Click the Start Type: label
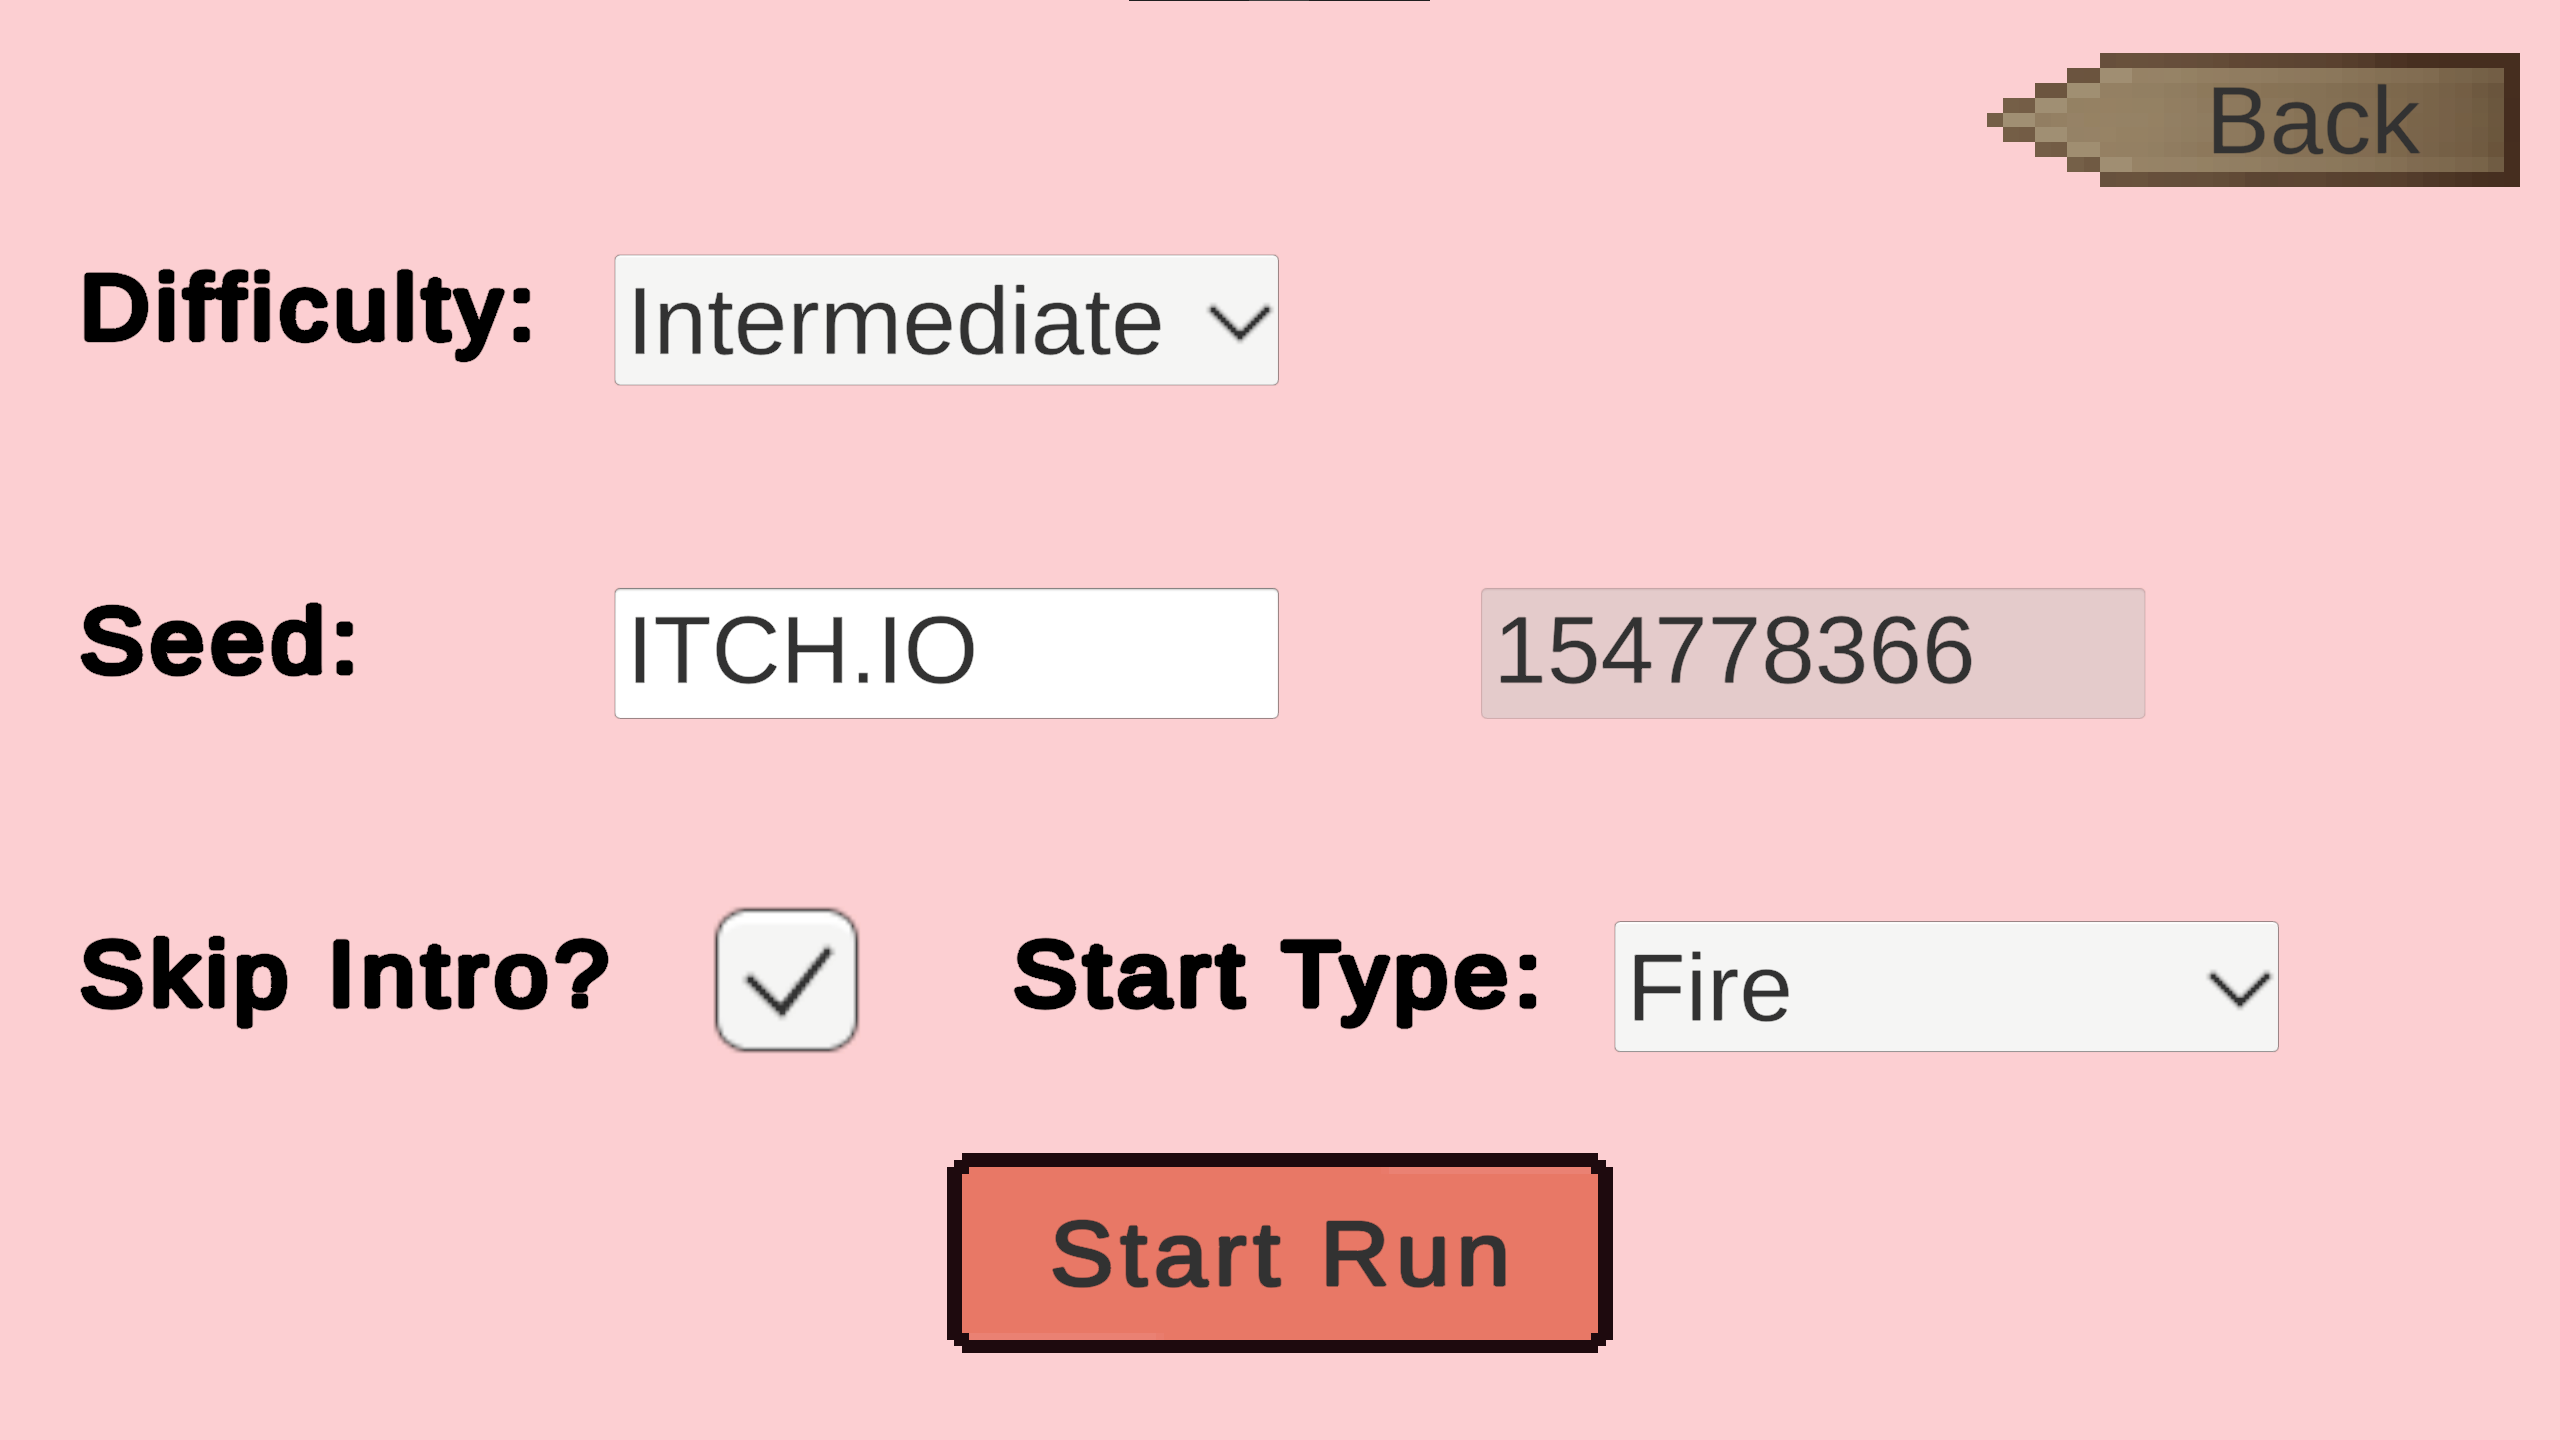The image size is (2560, 1440). (1276, 978)
